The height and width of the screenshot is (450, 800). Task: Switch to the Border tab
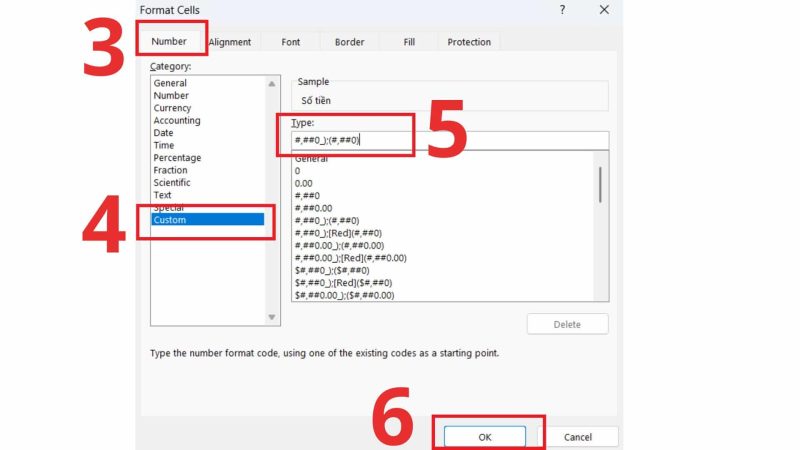(349, 42)
